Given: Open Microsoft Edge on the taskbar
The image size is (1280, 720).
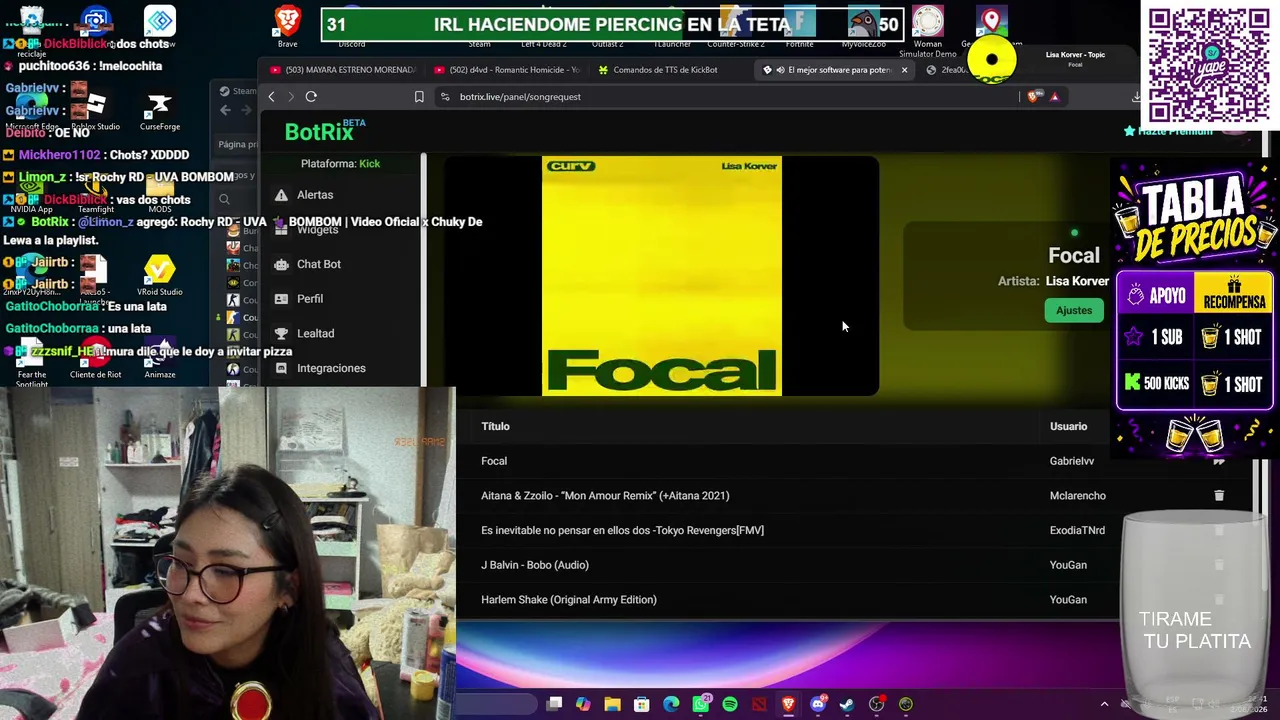Looking at the screenshot, I should [x=671, y=704].
